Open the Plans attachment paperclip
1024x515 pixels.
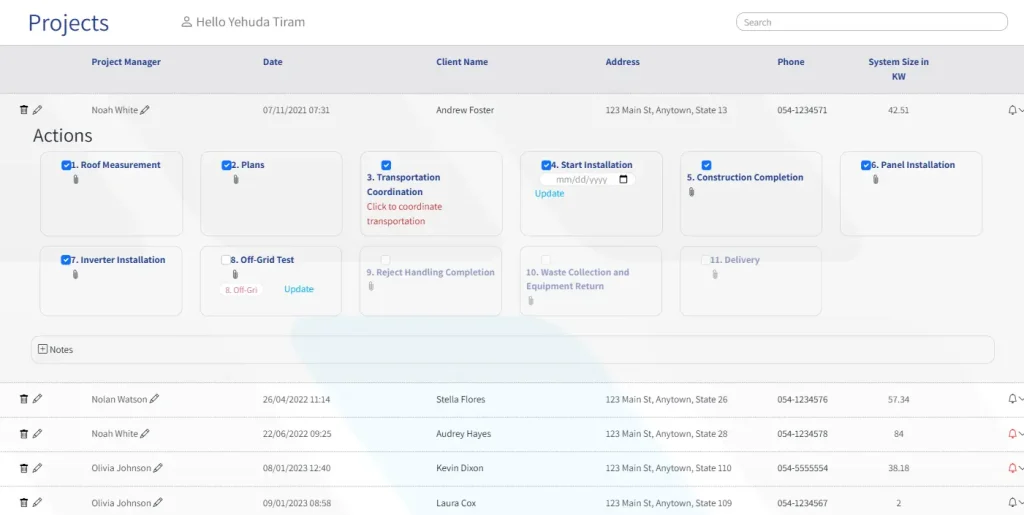[x=236, y=179]
